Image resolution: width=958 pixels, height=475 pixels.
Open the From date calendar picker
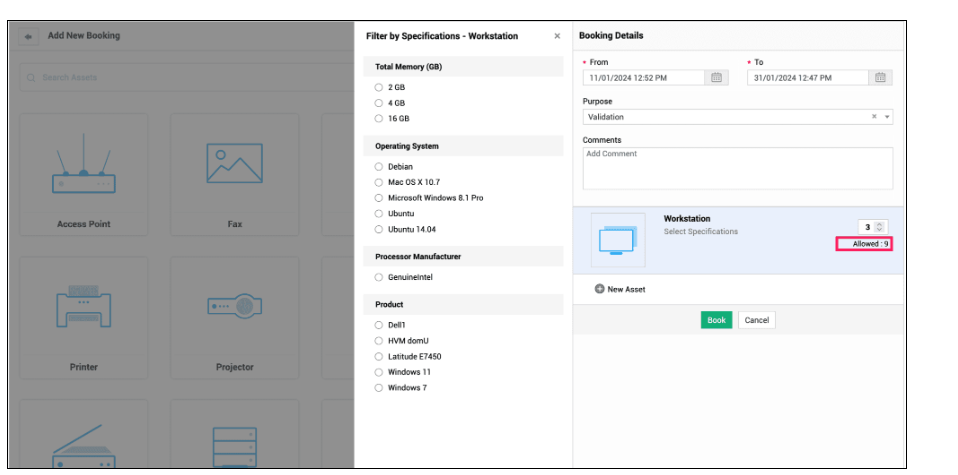coord(716,78)
